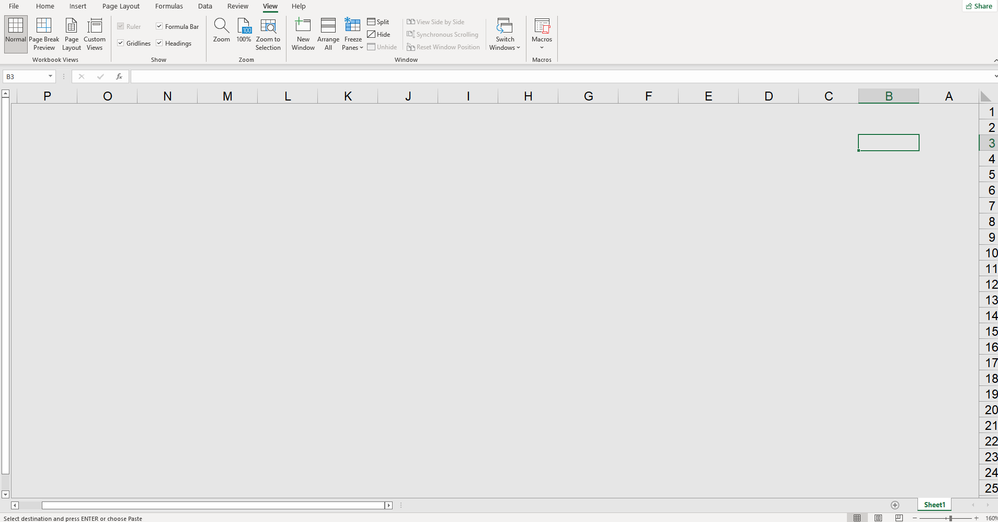Screen dimensions: 998x522
Task: Select the Sheet1 tab
Action: [934, 505]
